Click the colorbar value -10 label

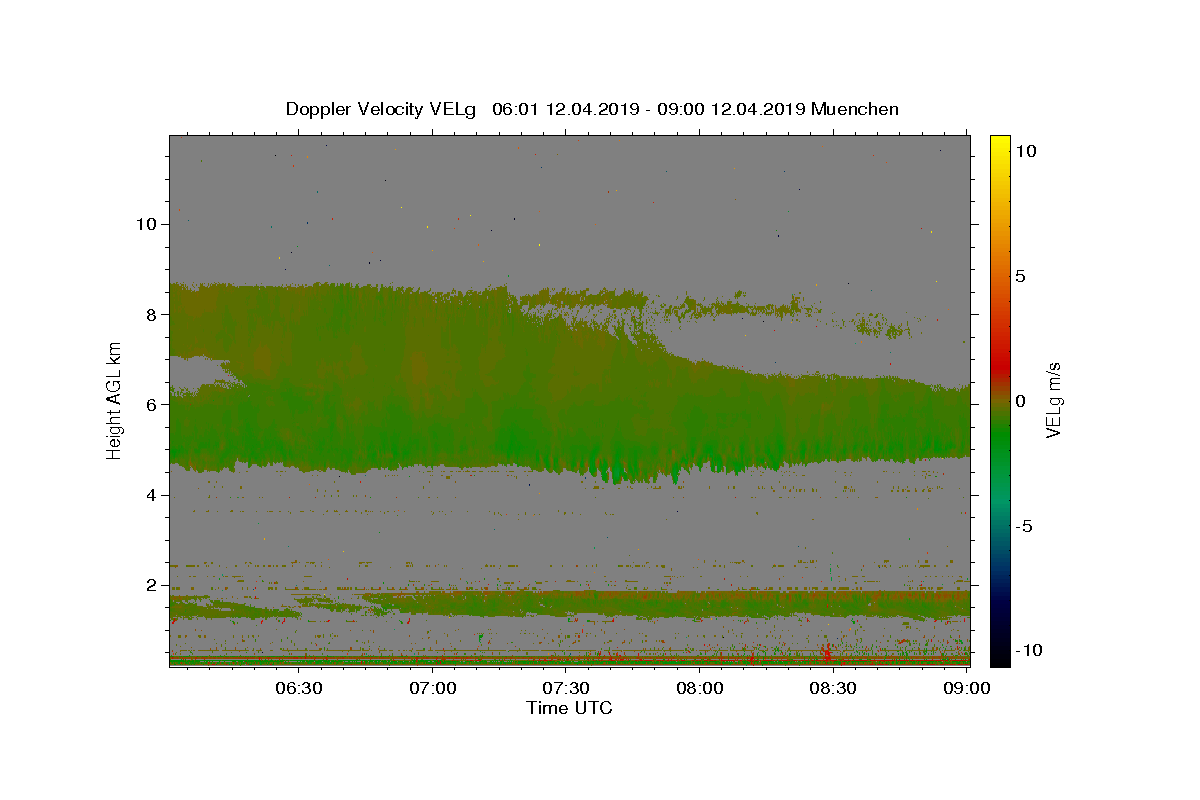click(x=1030, y=650)
